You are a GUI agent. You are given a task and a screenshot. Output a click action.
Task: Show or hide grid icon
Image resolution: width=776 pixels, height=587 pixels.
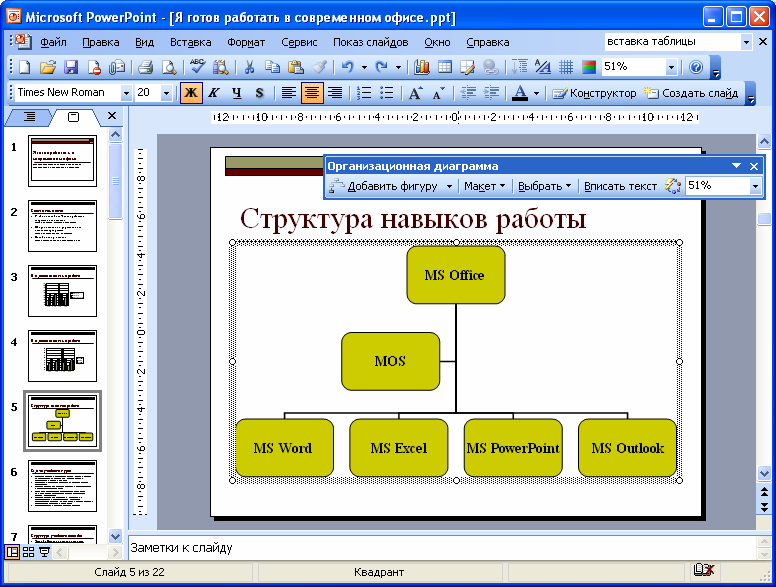click(566, 67)
